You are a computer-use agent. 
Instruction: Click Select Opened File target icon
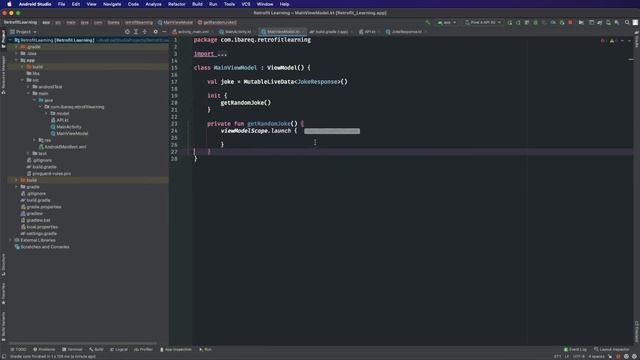(127, 32)
